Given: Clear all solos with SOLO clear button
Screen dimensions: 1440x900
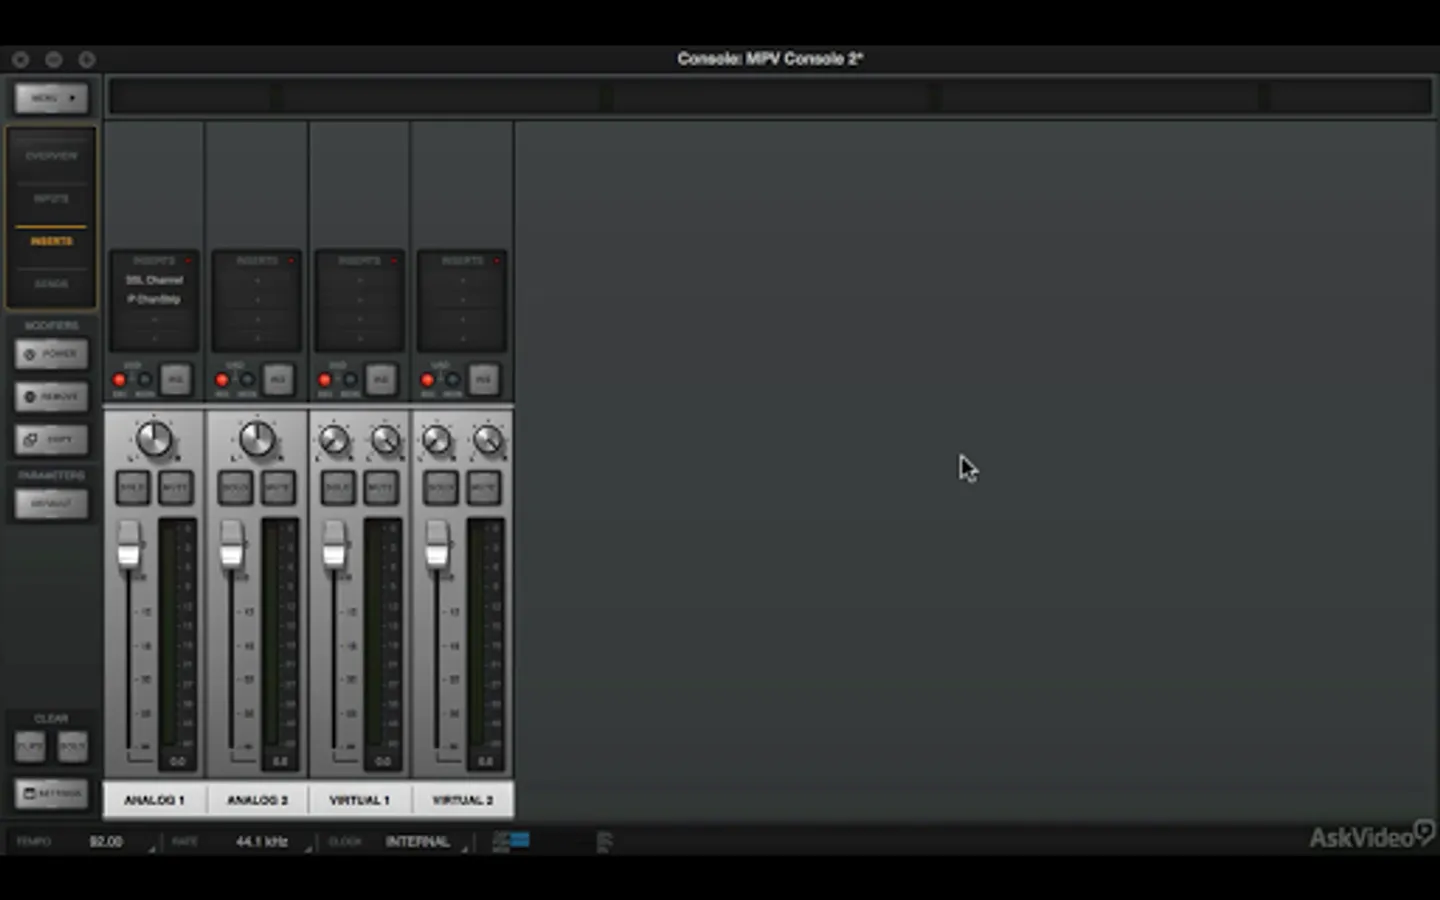Looking at the screenshot, I should click(72, 746).
